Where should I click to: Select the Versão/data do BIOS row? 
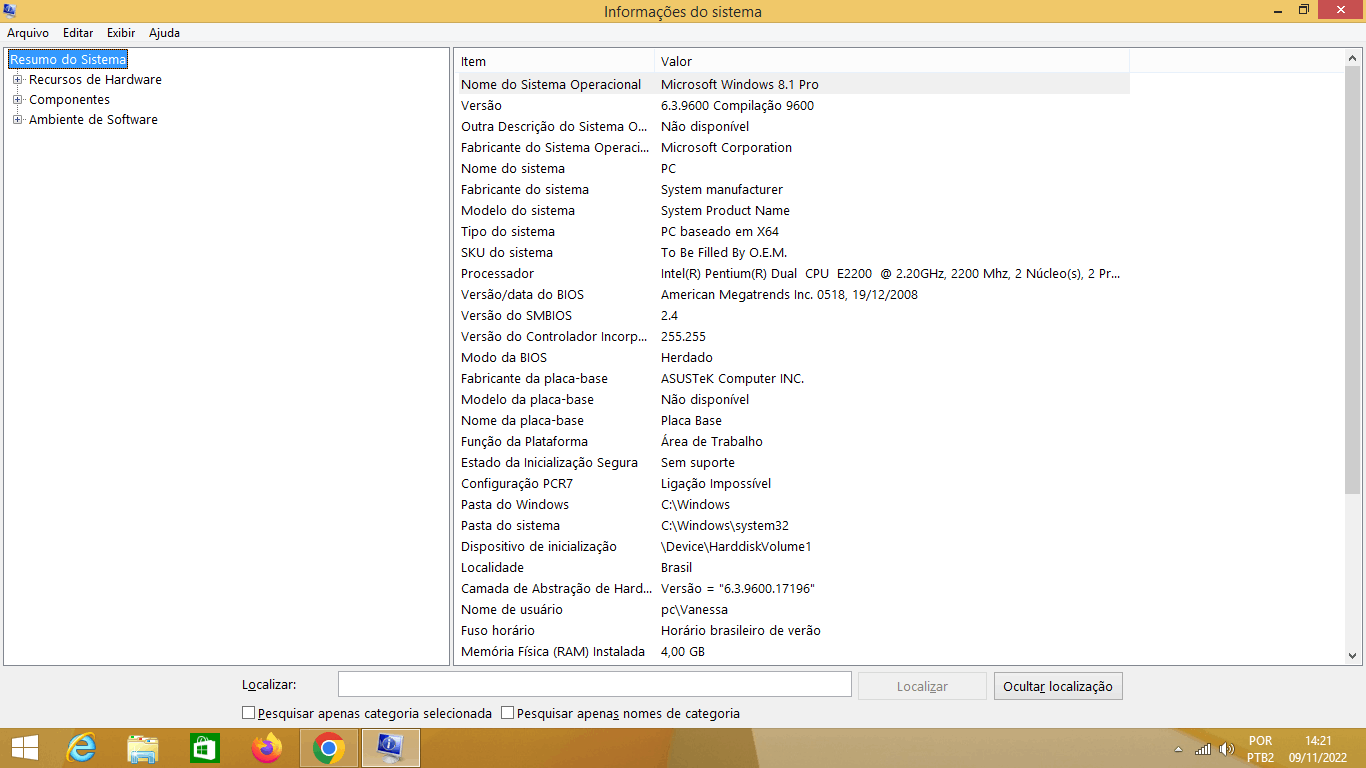[x=793, y=294]
